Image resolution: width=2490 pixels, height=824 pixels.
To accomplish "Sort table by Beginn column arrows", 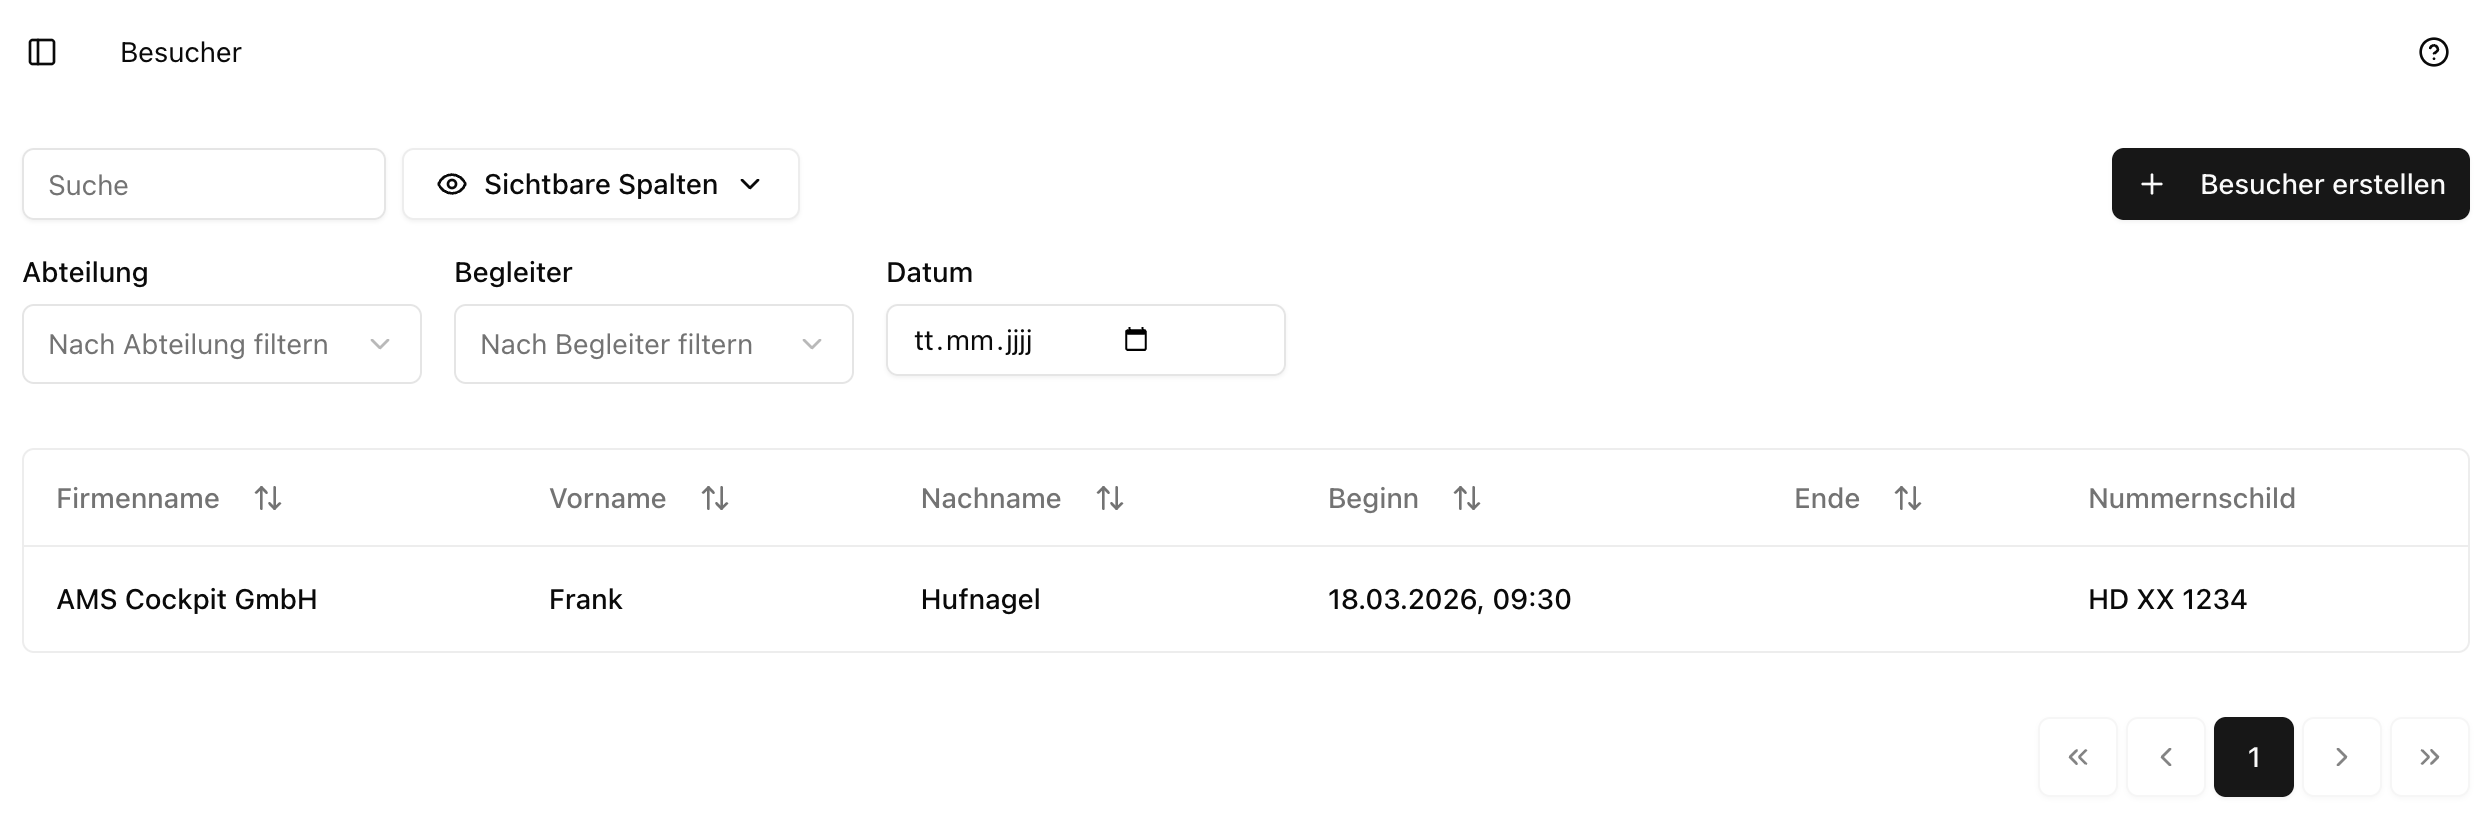I will pyautogui.click(x=1467, y=498).
